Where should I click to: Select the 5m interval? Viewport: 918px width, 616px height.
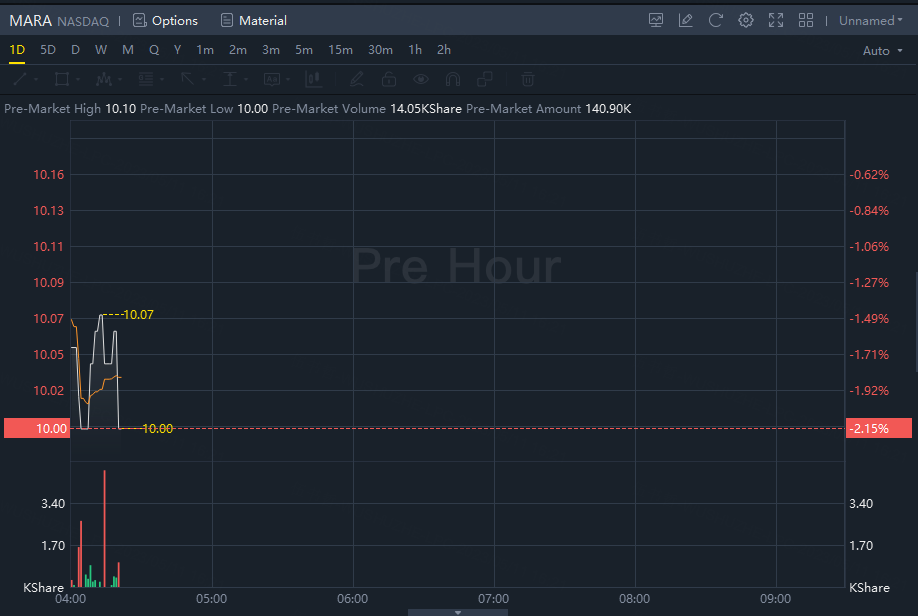pos(303,50)
